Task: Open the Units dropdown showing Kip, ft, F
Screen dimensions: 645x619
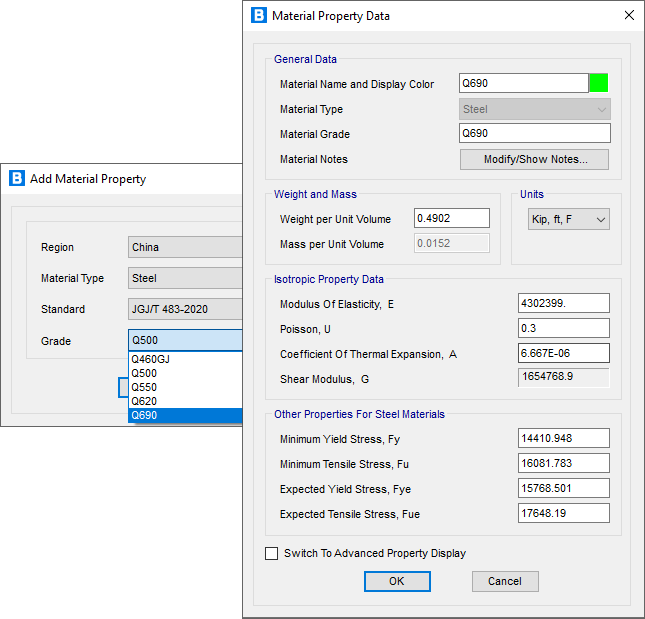Action: tap(569, 219)
